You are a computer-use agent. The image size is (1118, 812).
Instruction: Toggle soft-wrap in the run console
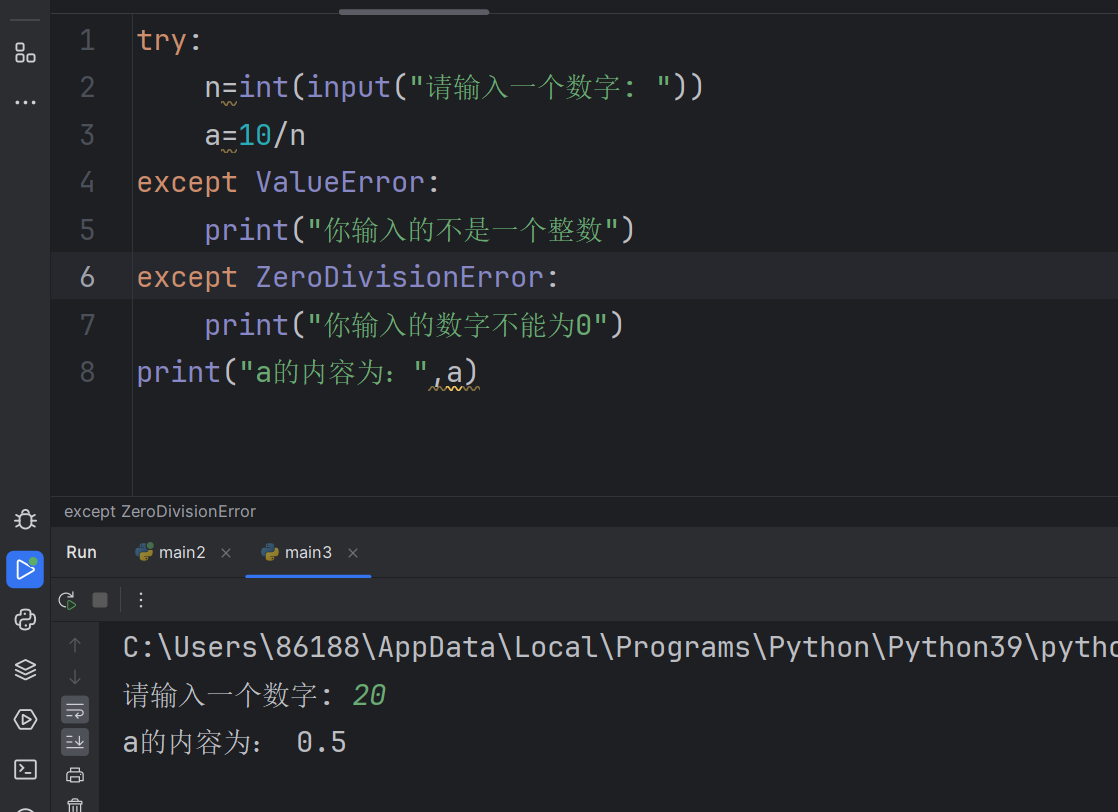click(75, 710)
